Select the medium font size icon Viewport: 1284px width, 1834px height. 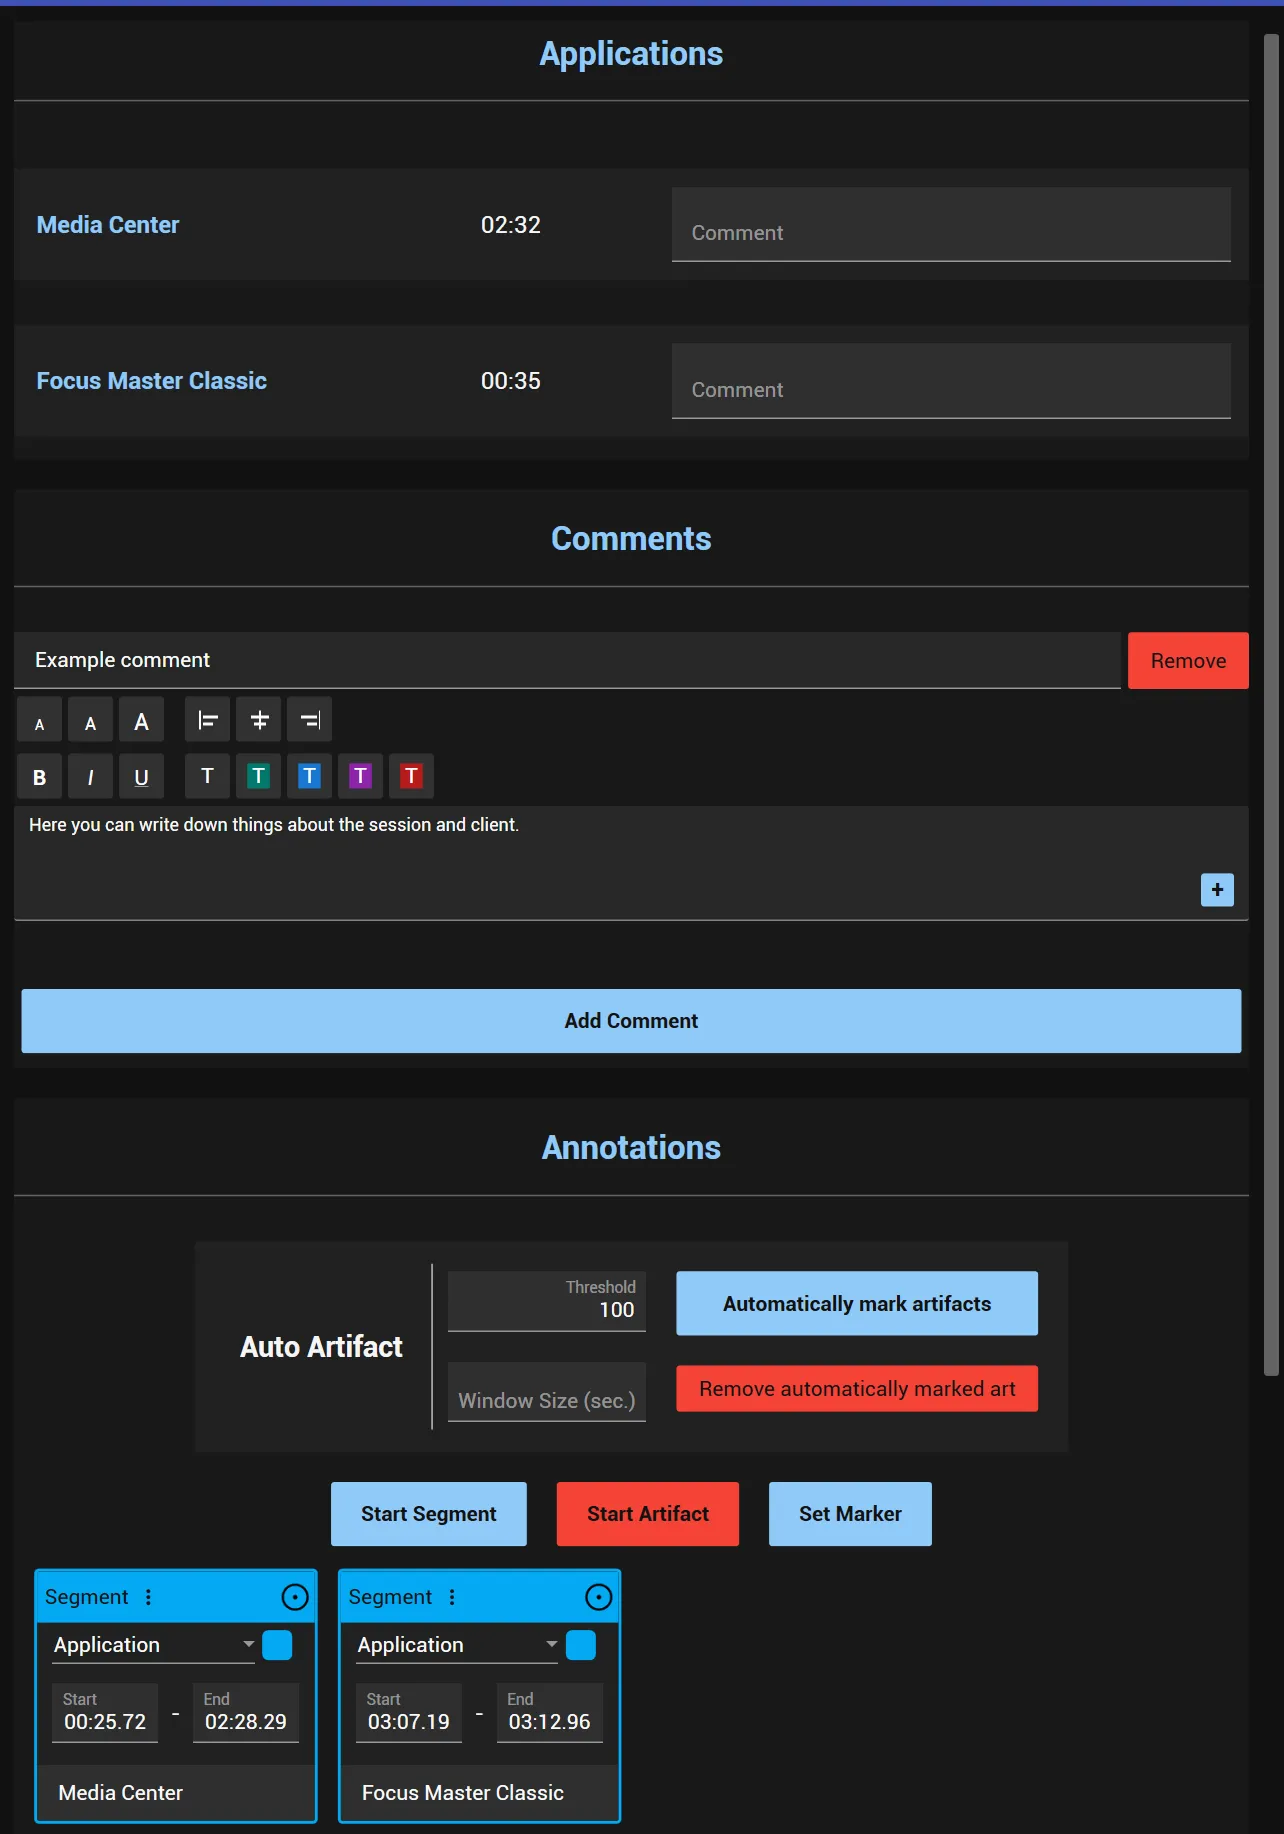[91, 721]
